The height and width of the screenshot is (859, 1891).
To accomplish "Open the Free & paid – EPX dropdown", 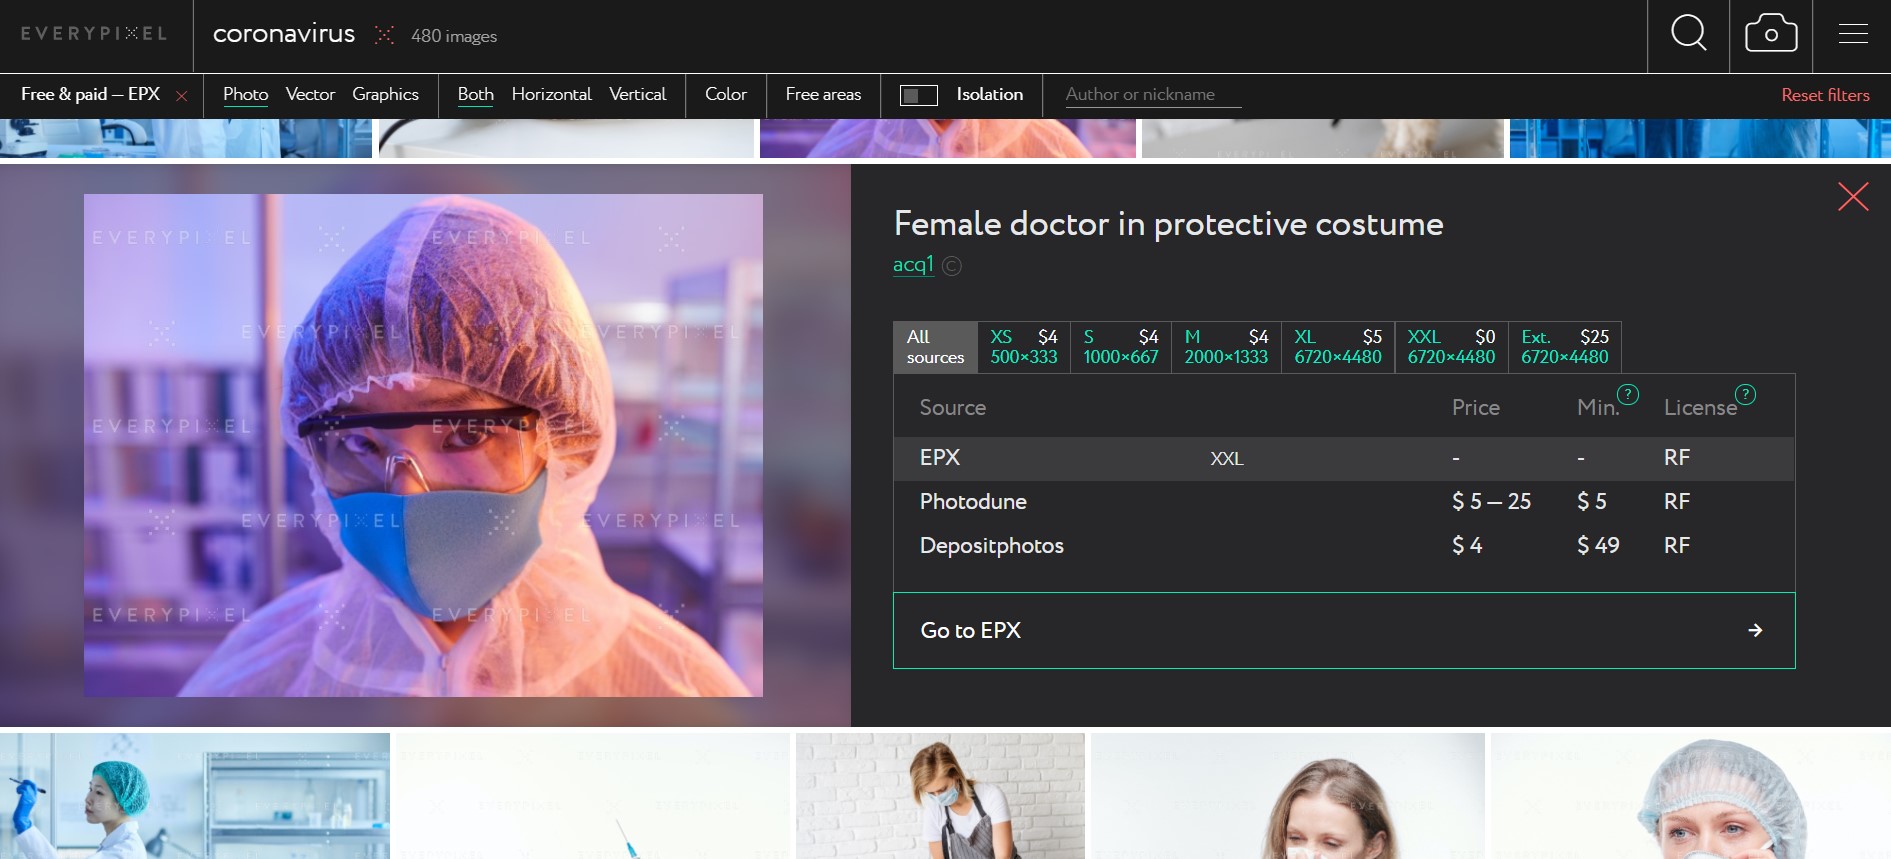I will tap(90, 94).
